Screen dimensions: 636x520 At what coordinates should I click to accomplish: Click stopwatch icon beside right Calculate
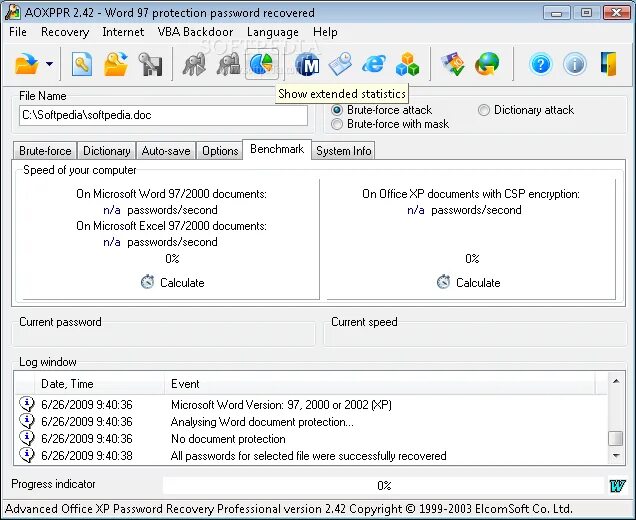click(x=443, y=282)
